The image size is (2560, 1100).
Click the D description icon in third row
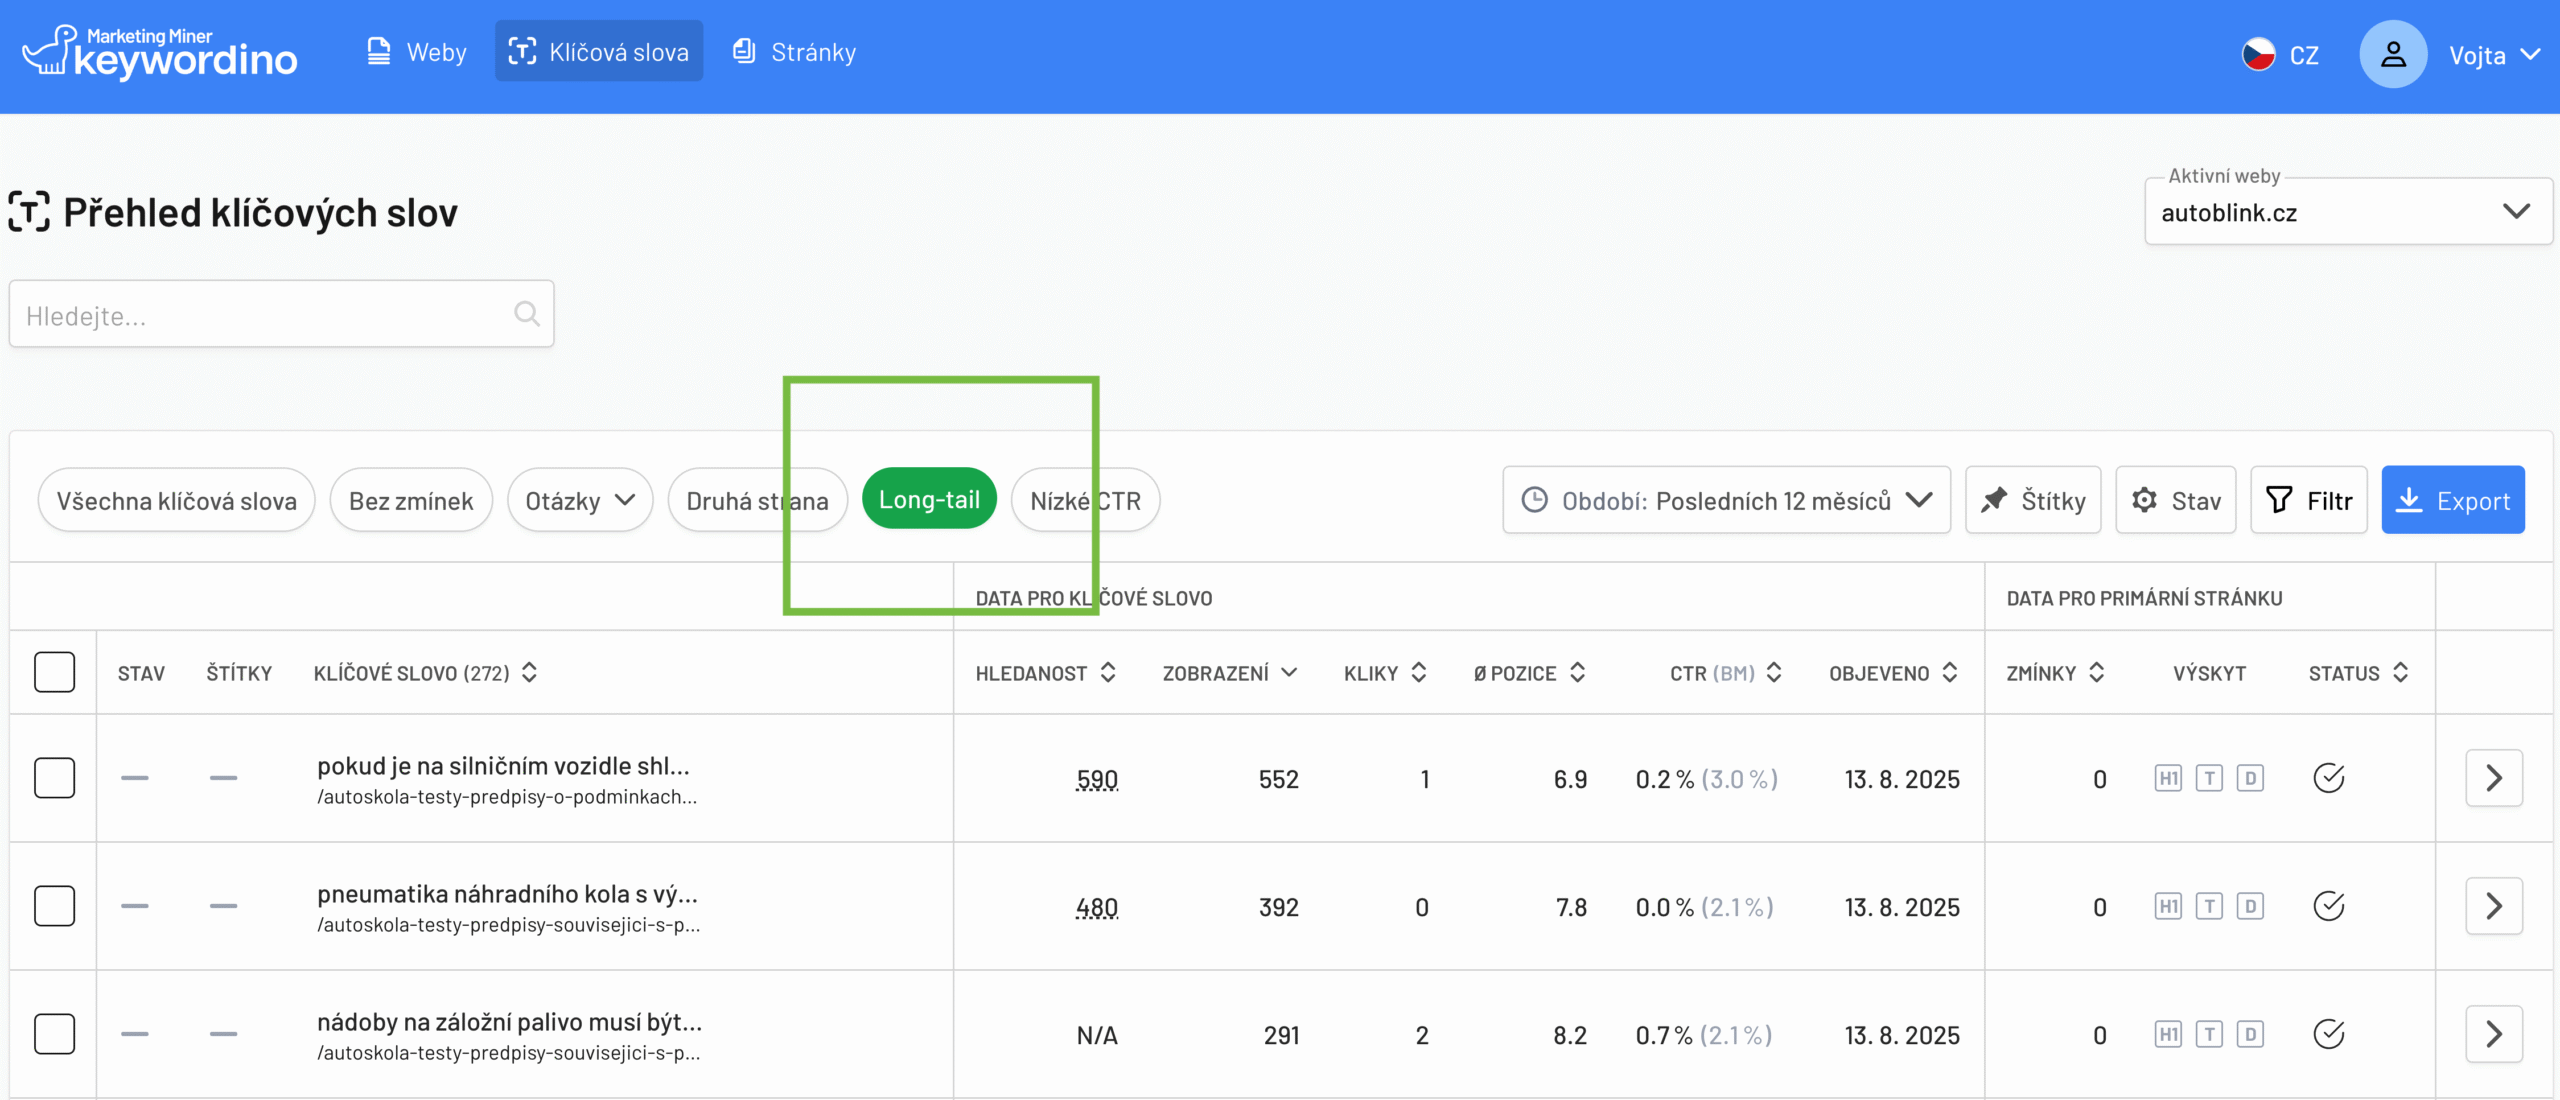pos(2250,1034)
